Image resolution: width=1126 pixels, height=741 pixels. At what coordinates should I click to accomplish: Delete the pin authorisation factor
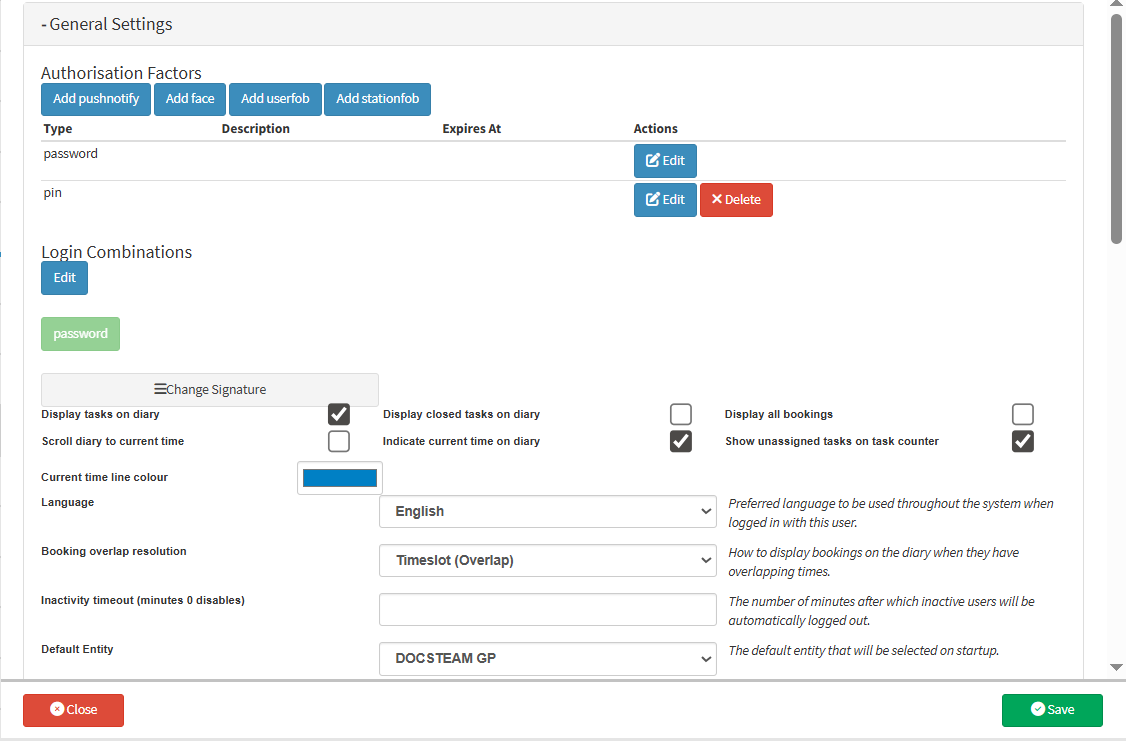pos(736,200)
